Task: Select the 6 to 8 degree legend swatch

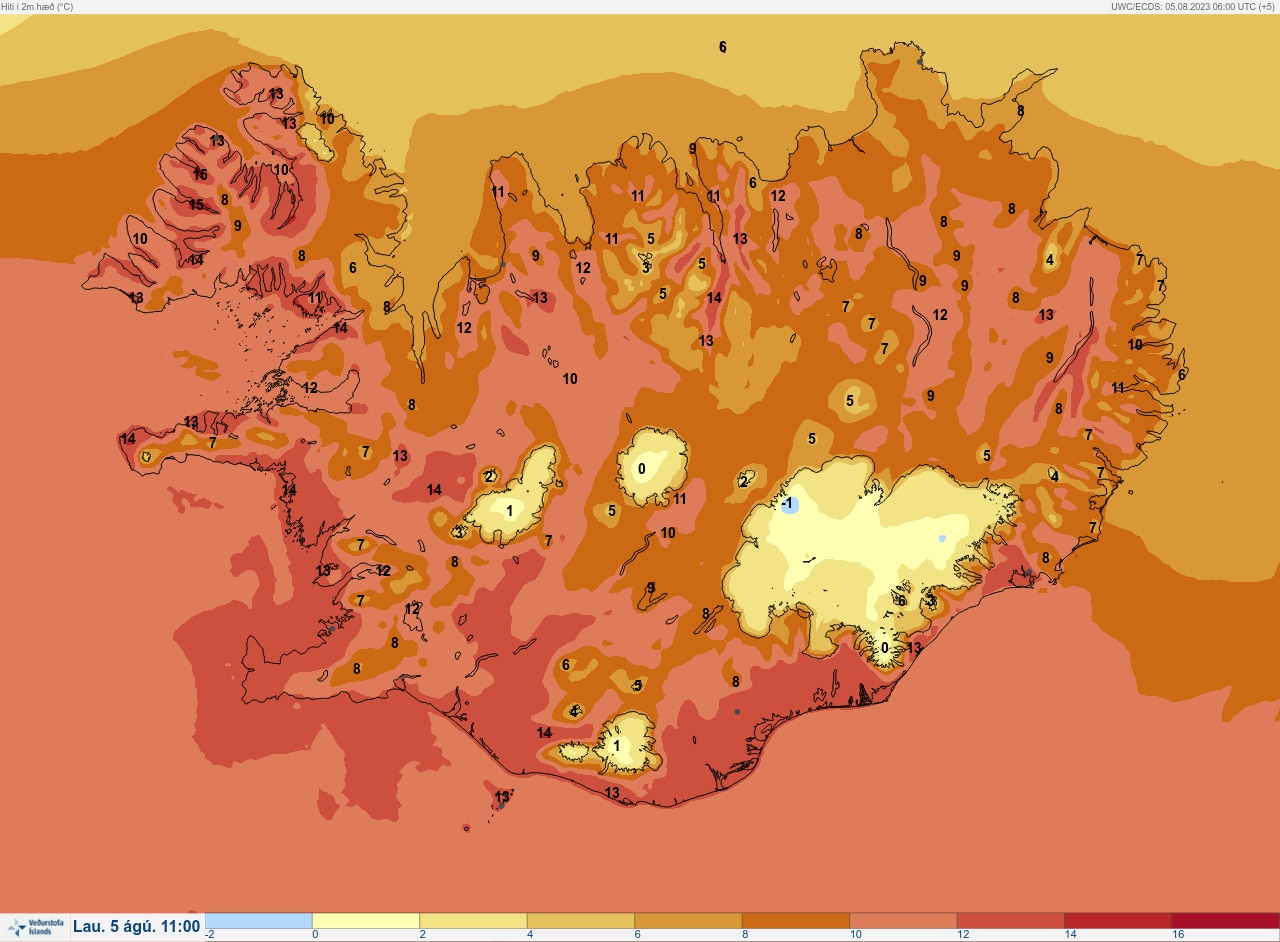Action: (x=688, y=920)
